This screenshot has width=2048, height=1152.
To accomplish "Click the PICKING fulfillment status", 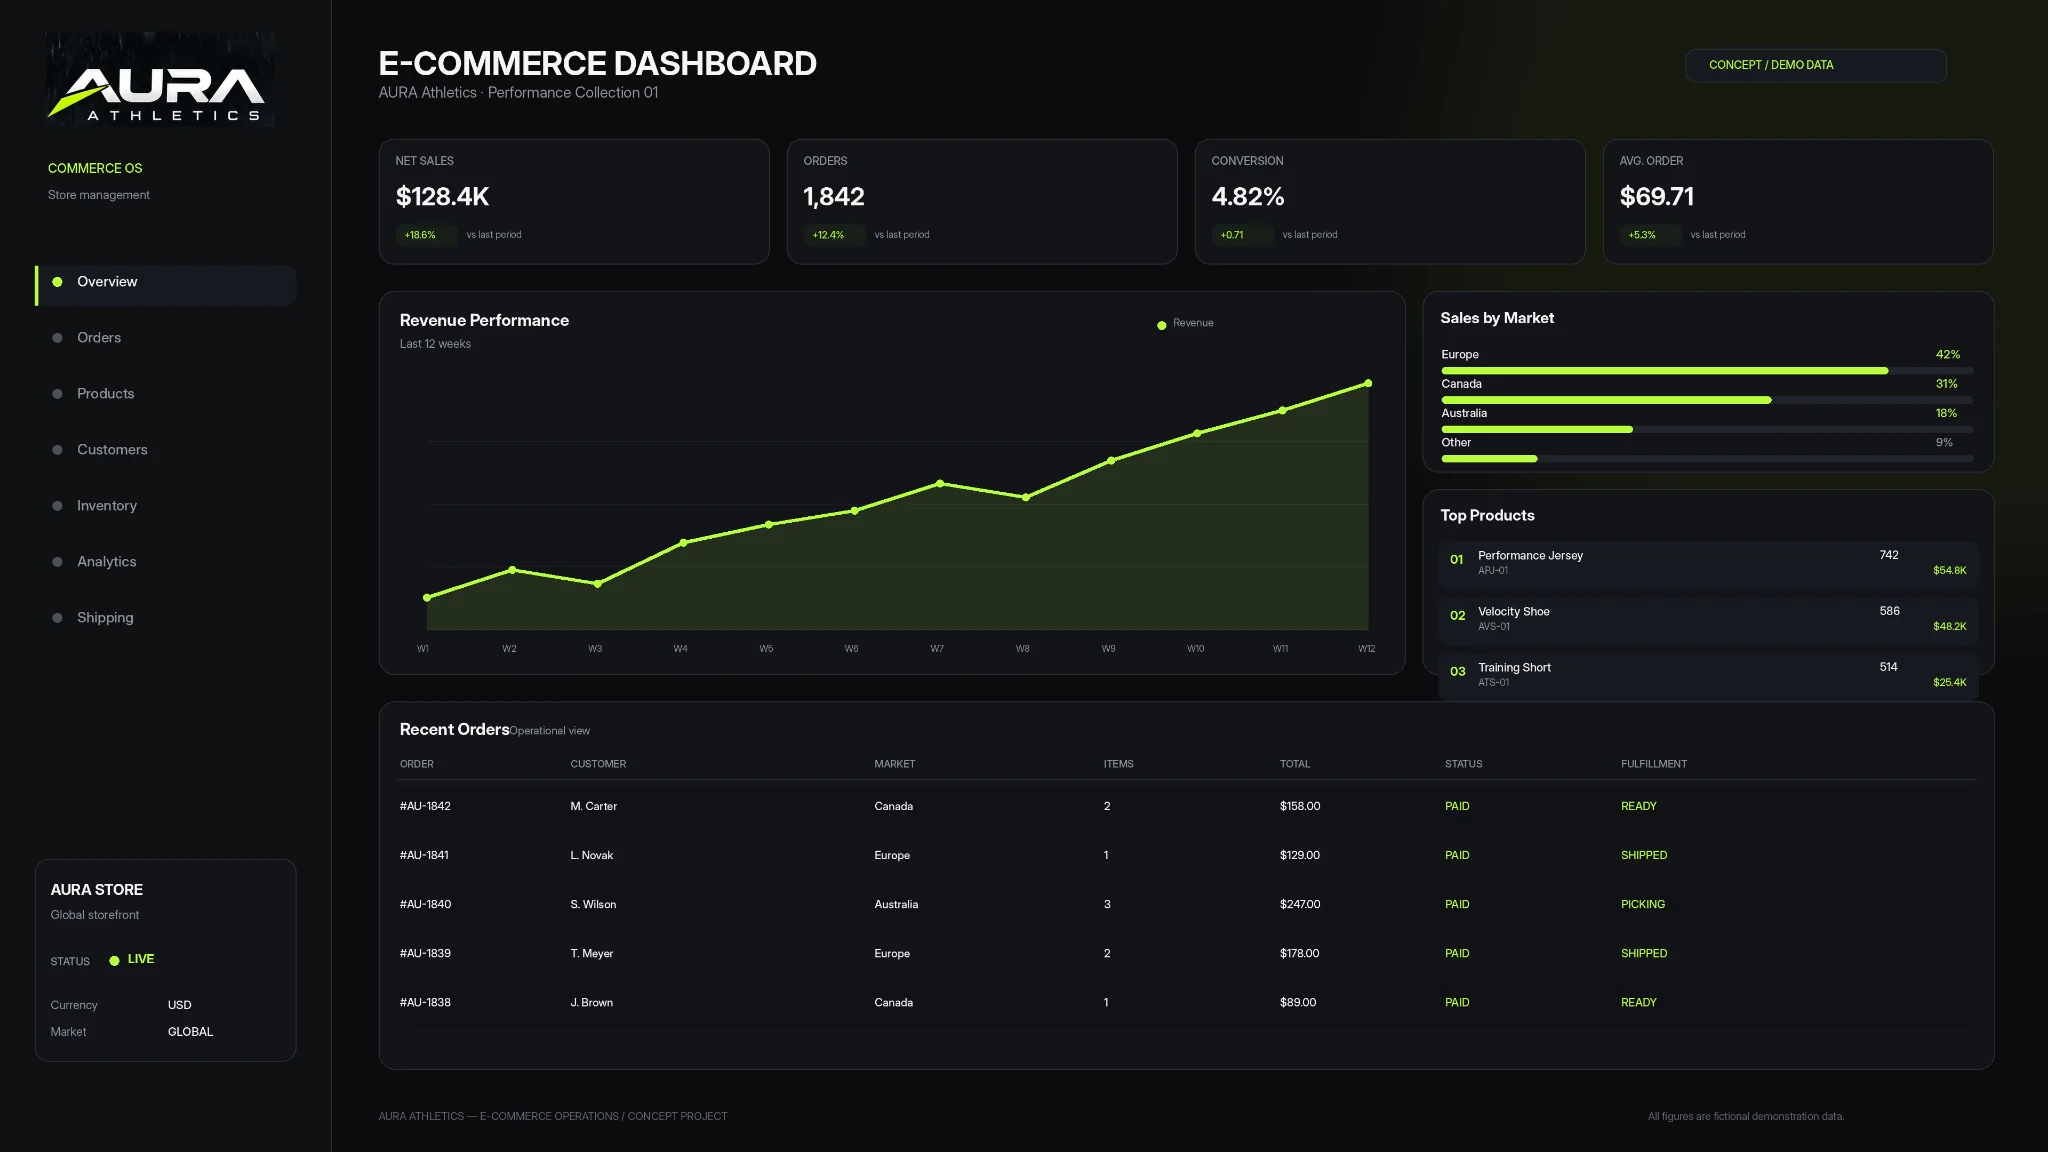I will 1642,904.
